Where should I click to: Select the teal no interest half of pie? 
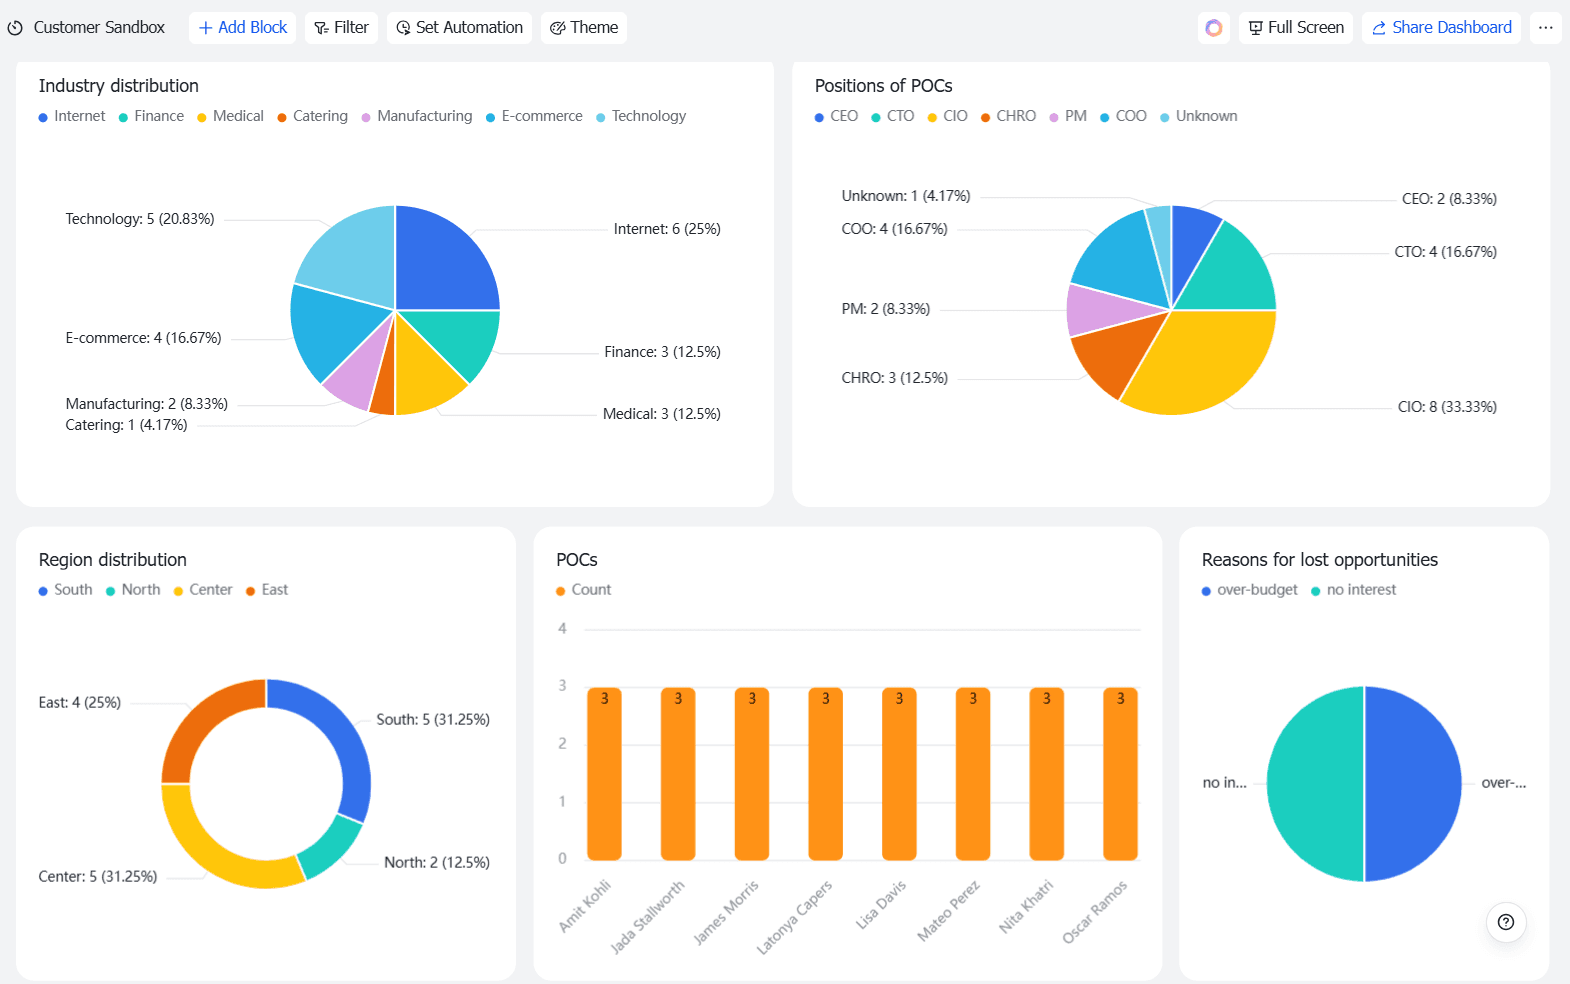coord(1315,784)
